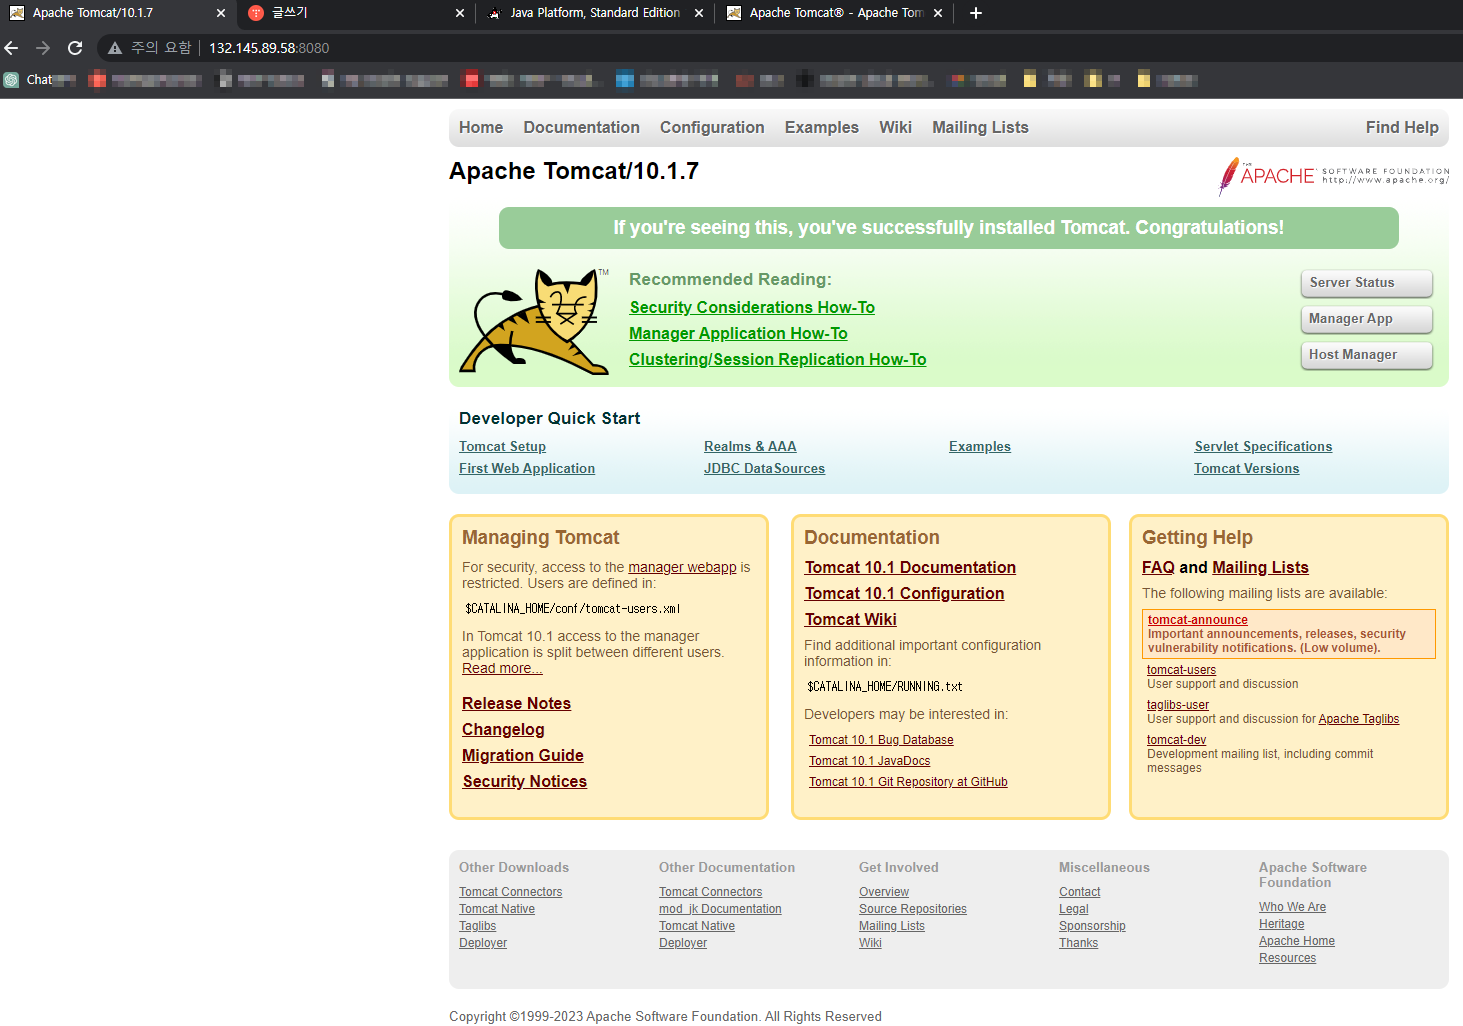Screen dimensions: 1463x1026
Task: Open Configuration in the navigation bar
Action: pyautogui.click(x=712, y=128)
